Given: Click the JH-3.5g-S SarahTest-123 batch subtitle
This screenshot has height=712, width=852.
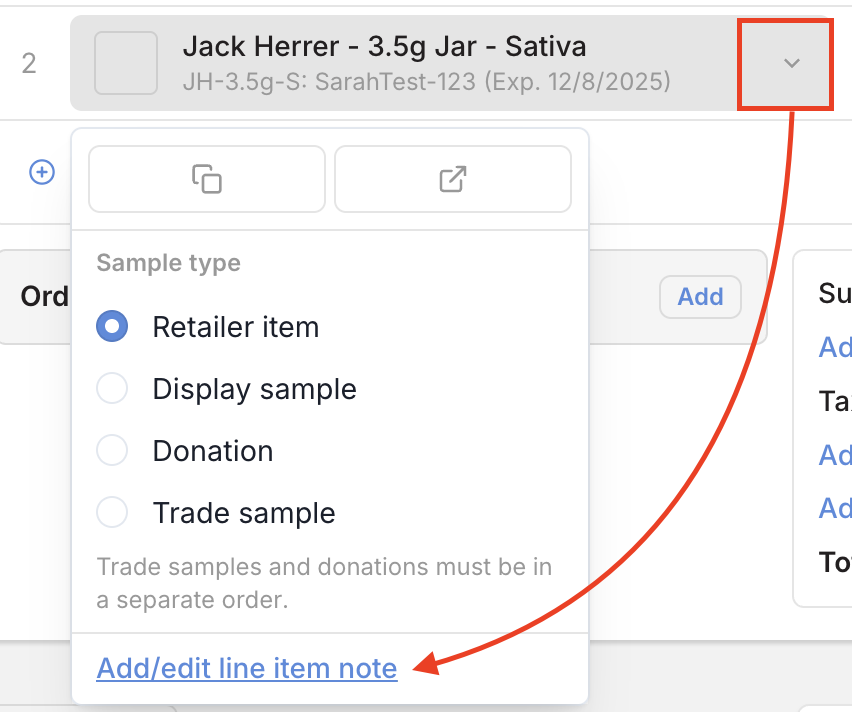Looking at the screenshot, I should point(426,80).
